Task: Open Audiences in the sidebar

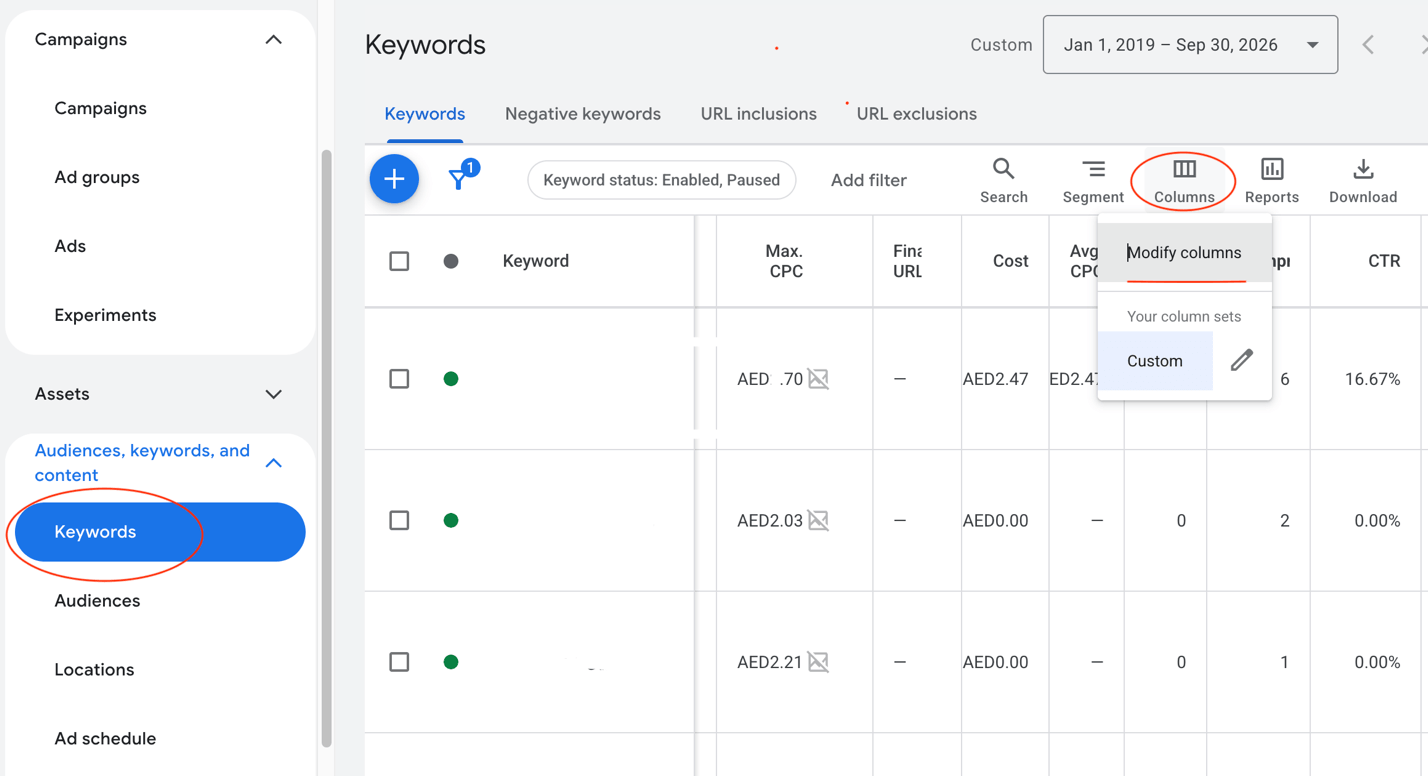Action: pyautogui.click(x=97, y=601)
